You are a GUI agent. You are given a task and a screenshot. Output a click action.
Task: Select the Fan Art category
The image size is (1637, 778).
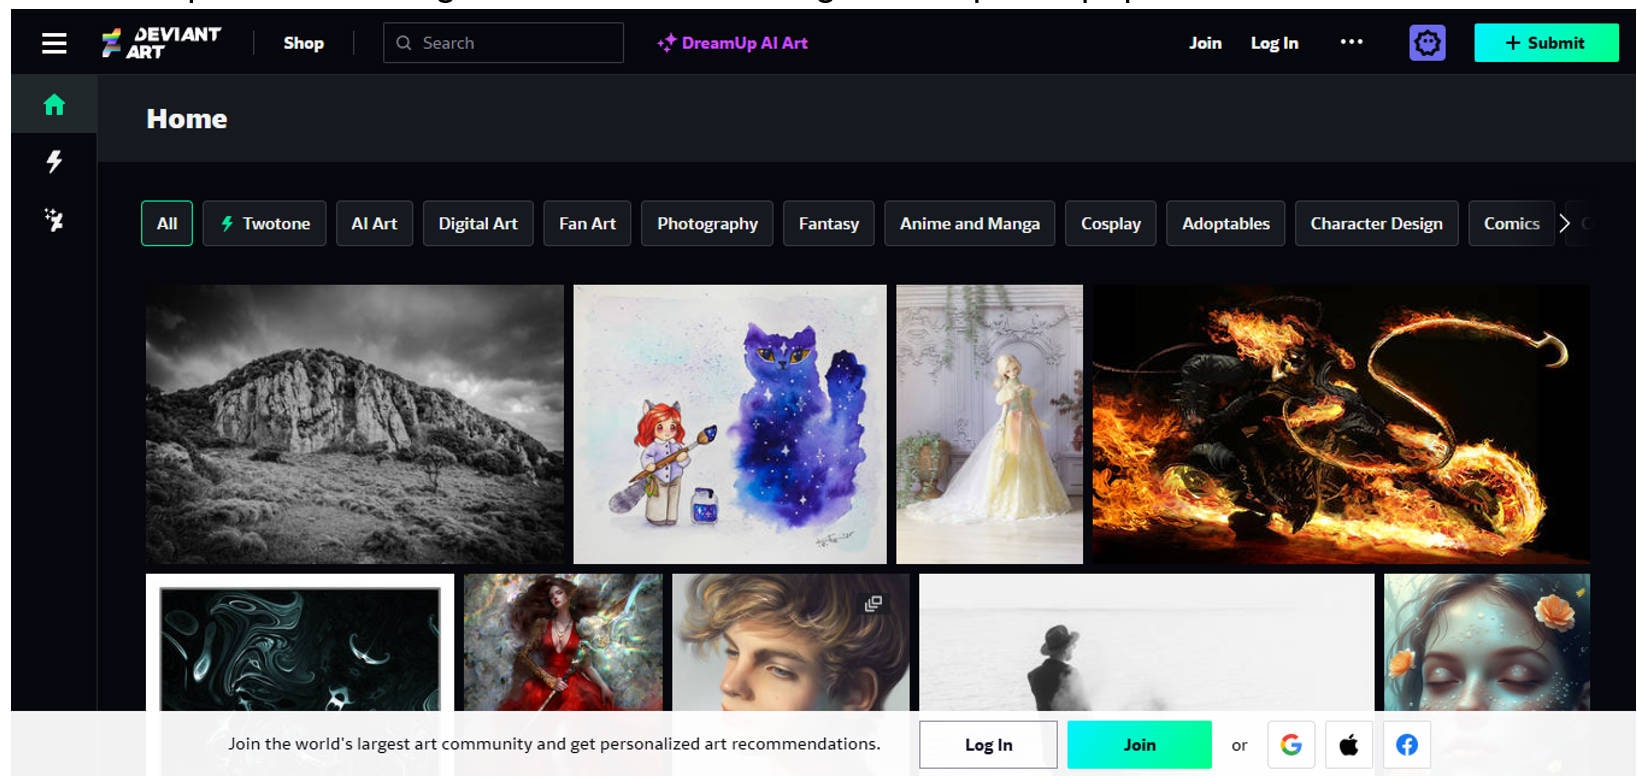587,223
